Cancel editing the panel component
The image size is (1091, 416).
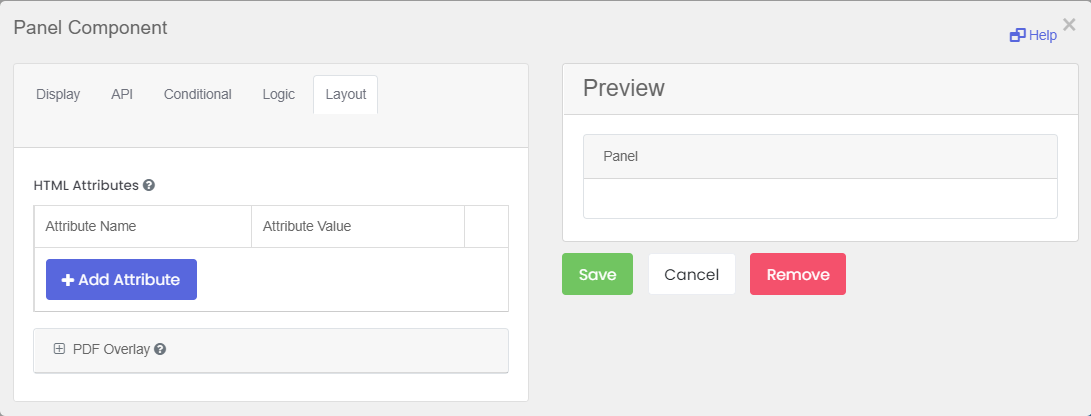pos(692,274)
